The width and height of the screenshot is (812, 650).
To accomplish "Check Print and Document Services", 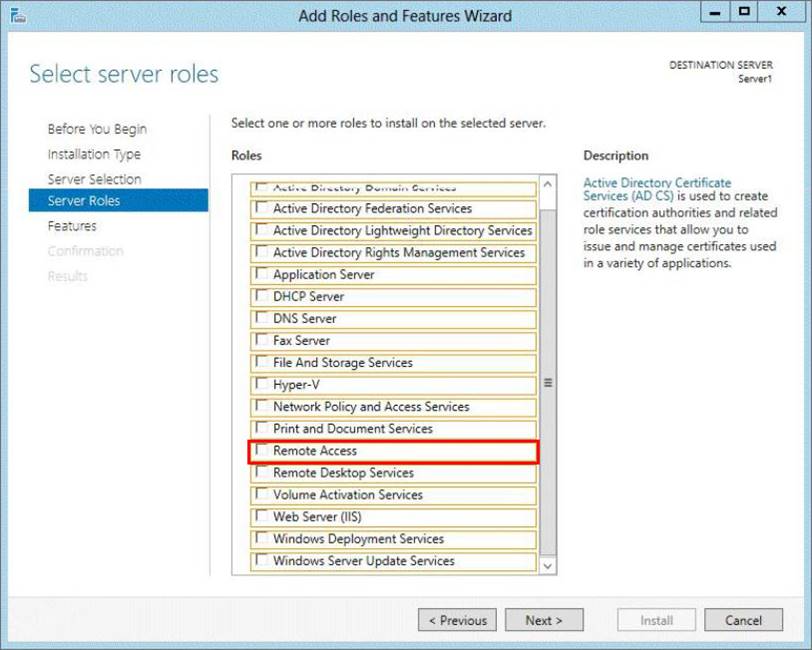I will (262, 429).
